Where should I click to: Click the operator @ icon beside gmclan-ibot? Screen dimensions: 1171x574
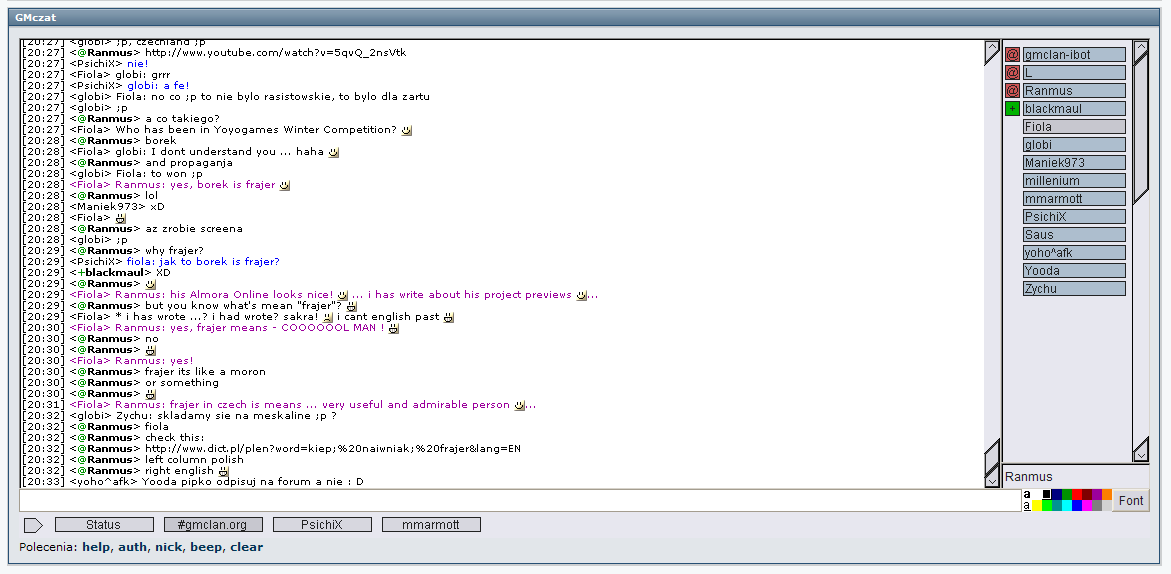[1012, 55]
